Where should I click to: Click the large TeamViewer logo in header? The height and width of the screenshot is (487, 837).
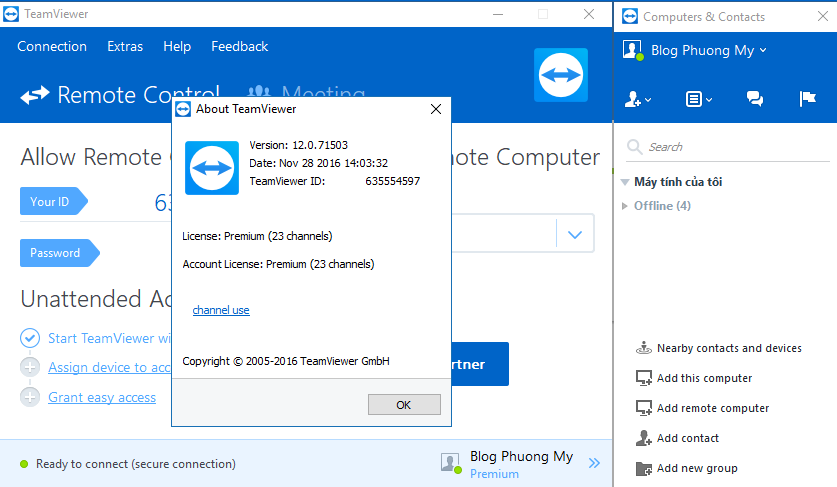pos(561,75)
